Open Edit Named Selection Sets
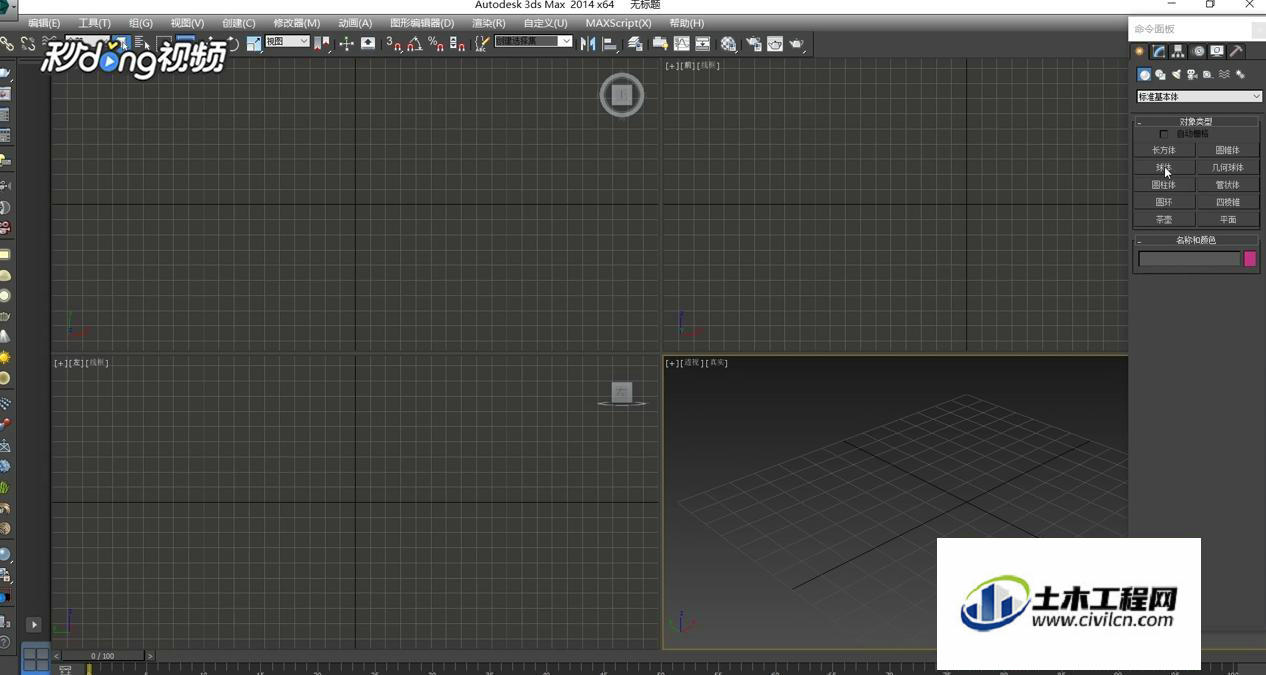Screen dimensions: 1266x675 tap(482, 43)
